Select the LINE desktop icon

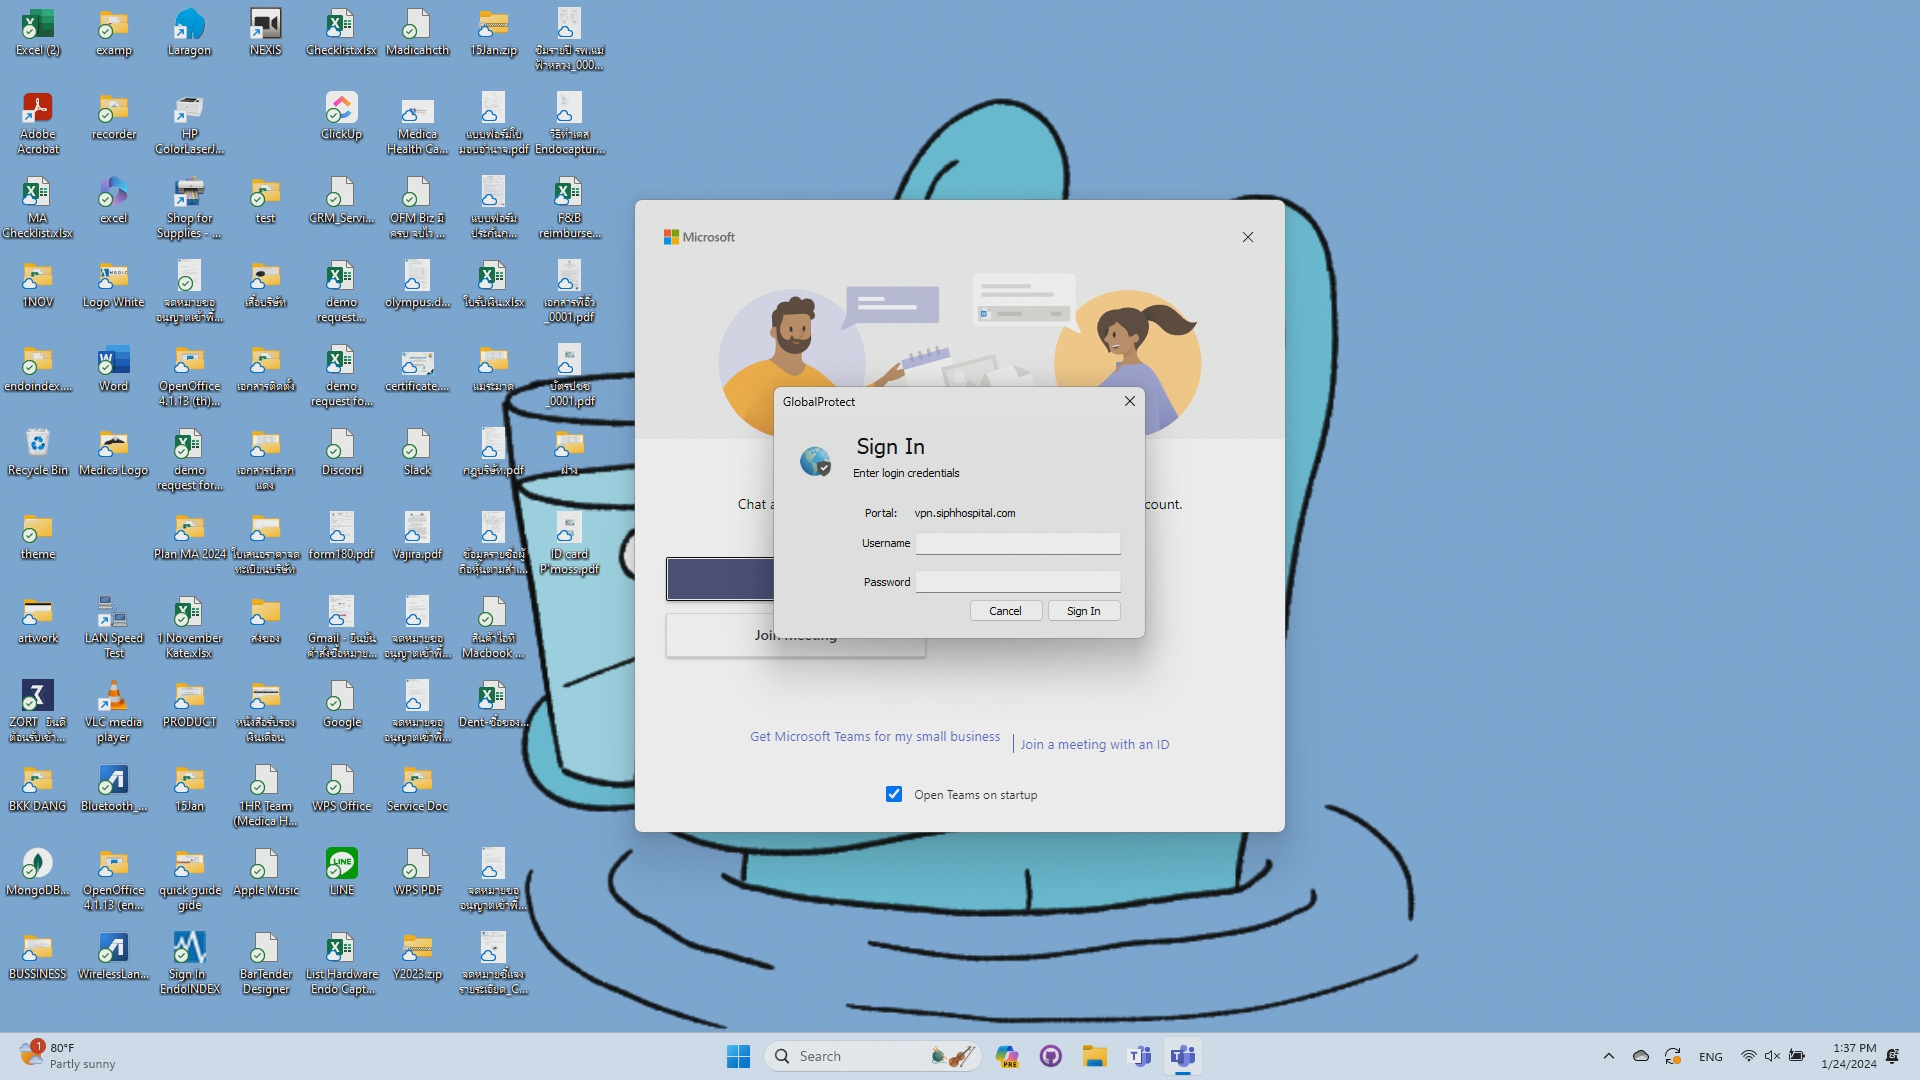(x=341, y=873)
